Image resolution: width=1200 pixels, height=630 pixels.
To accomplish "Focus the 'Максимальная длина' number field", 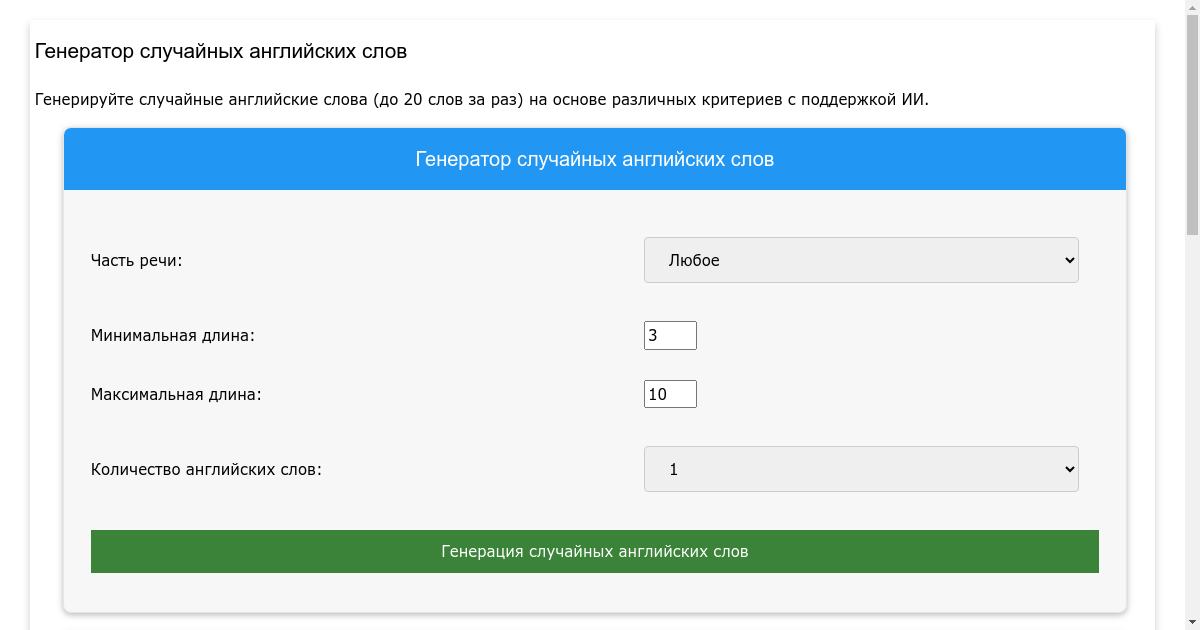I will [x=670, y=394].
